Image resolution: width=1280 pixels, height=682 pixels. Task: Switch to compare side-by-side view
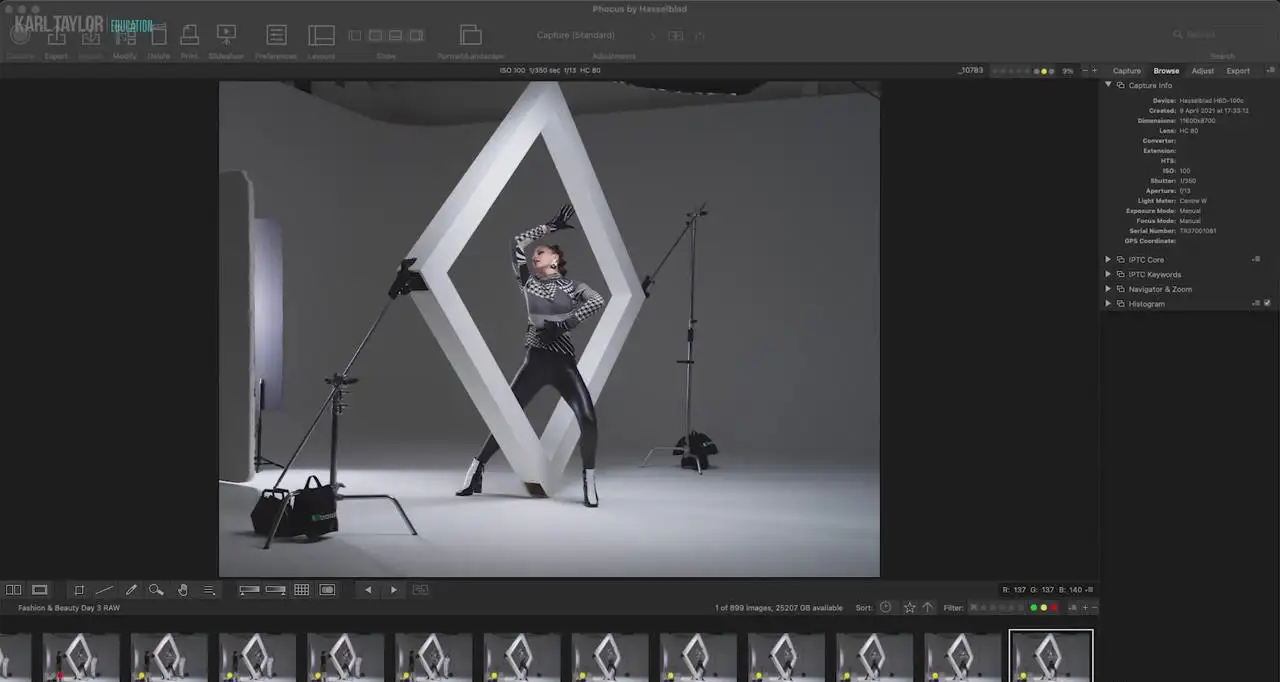coord(14,590)
